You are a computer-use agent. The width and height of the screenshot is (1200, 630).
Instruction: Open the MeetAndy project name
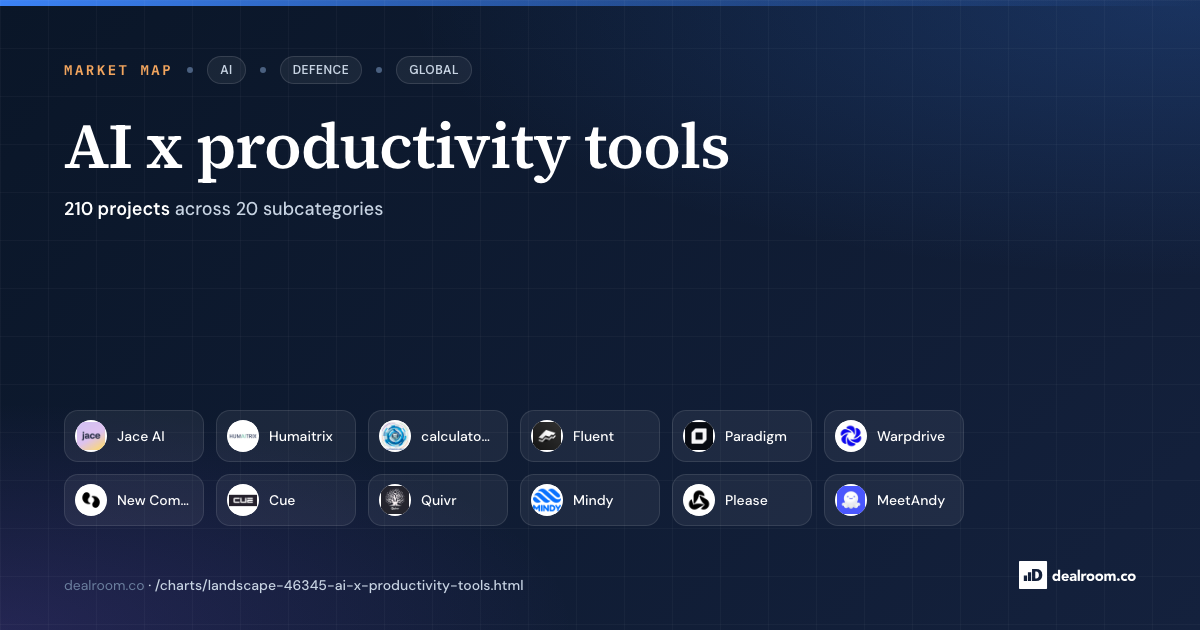pyautogui.click(x=911, y=500)
